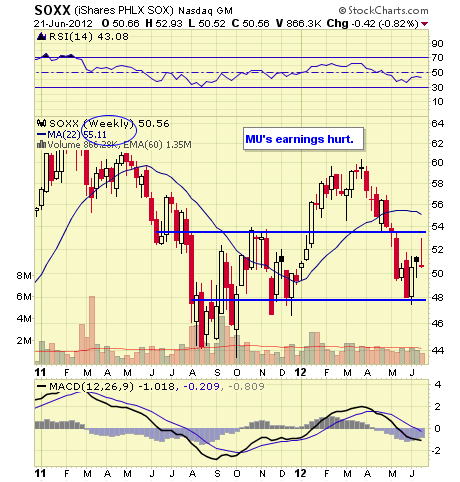Click the latest weekly candle near 50.56
Image resolution: width=460 pixels, height=482 pixels.
[422, 253]
